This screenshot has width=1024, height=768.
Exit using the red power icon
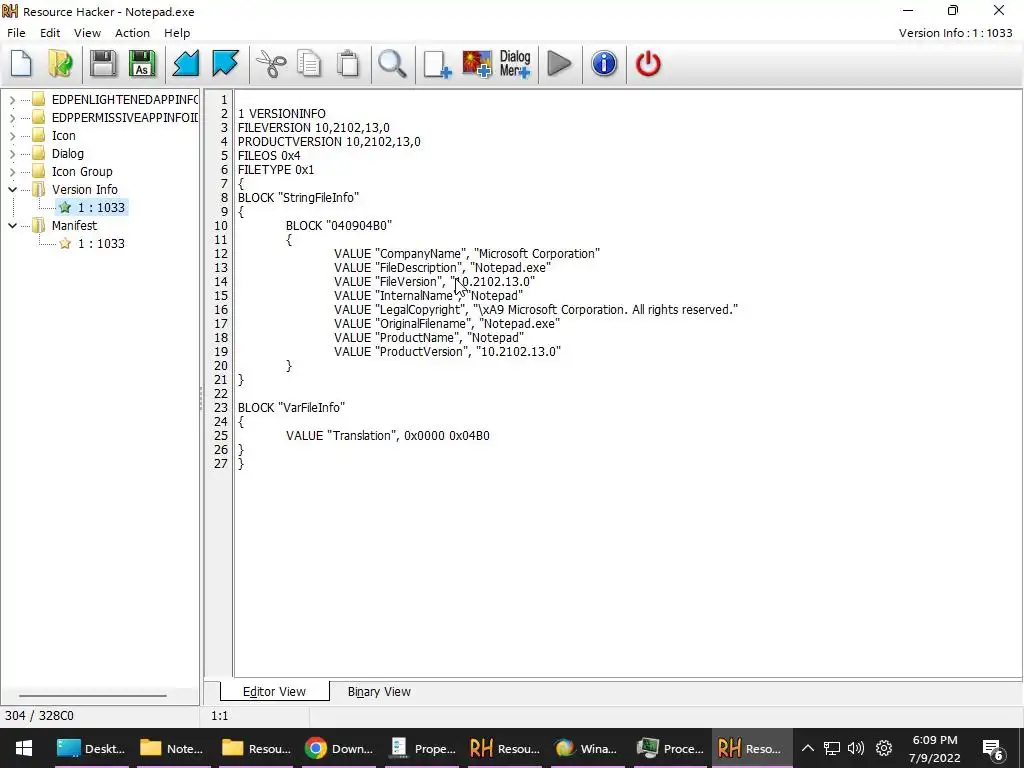(648, 64)
